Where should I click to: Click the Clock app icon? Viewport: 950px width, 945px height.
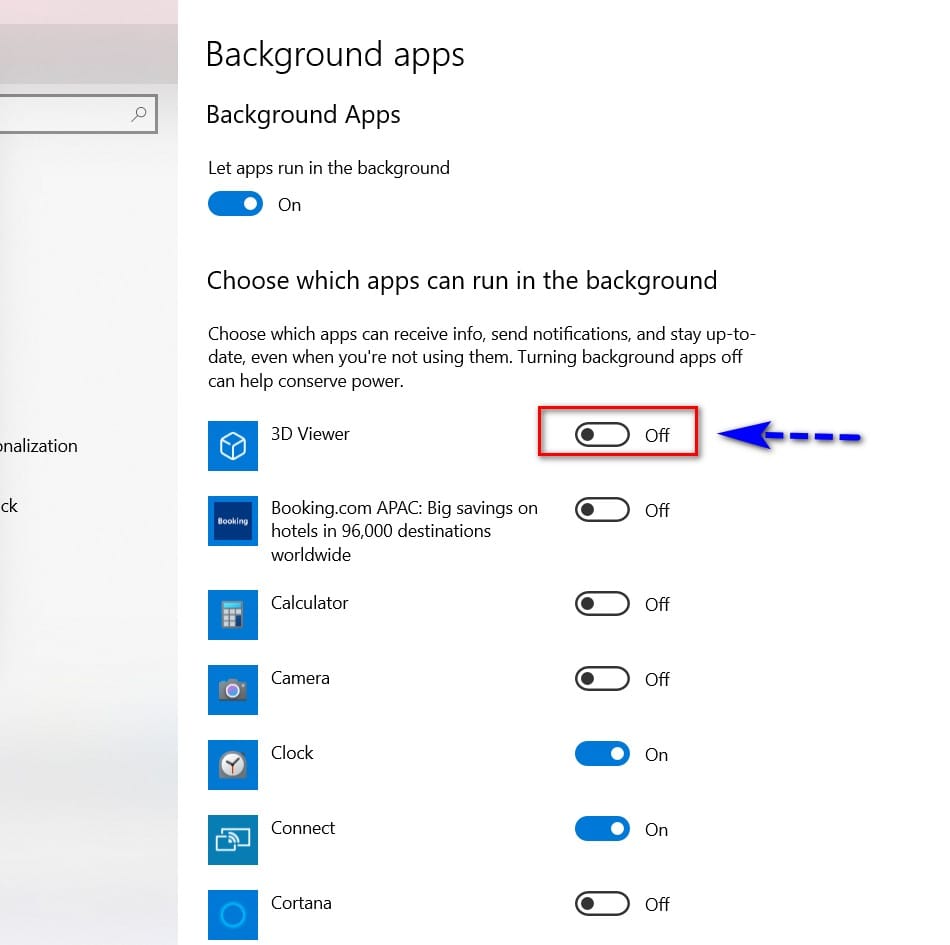pyautogui.click(x=233, y=765)
